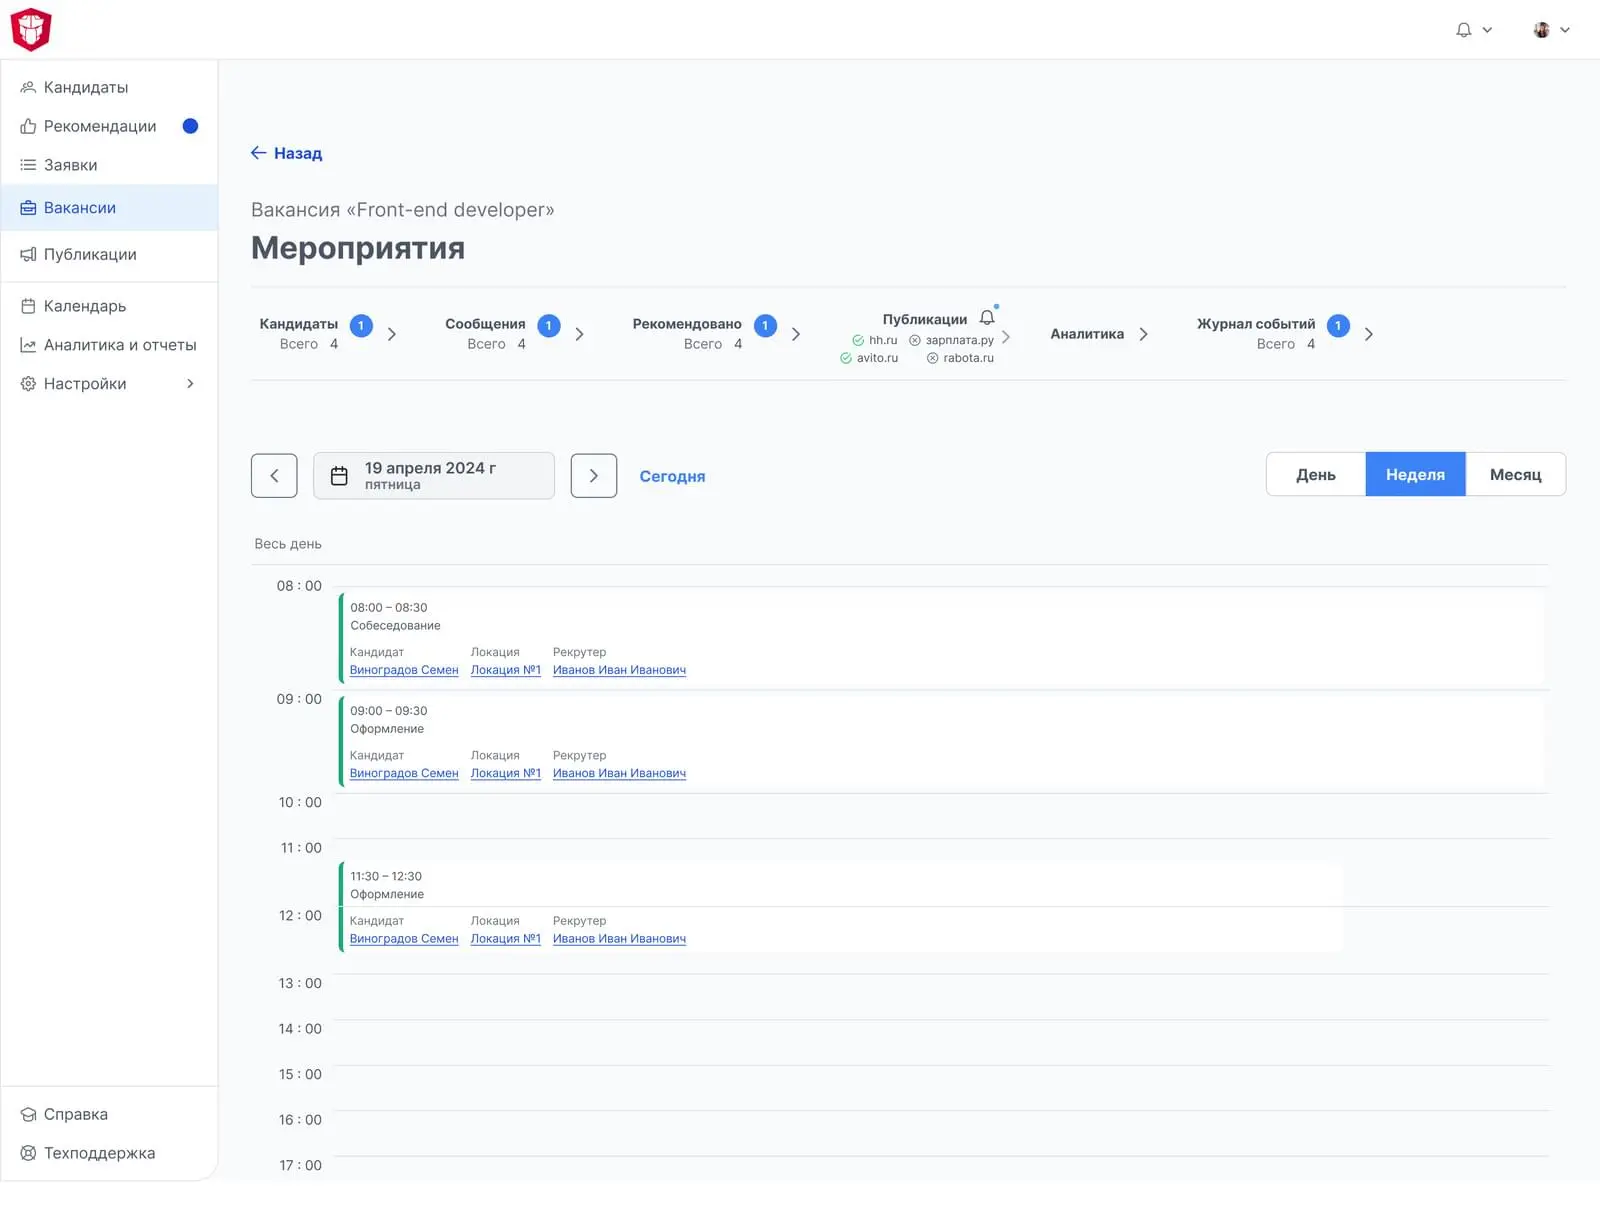Click the Назад back link

[x=286, y=153]
